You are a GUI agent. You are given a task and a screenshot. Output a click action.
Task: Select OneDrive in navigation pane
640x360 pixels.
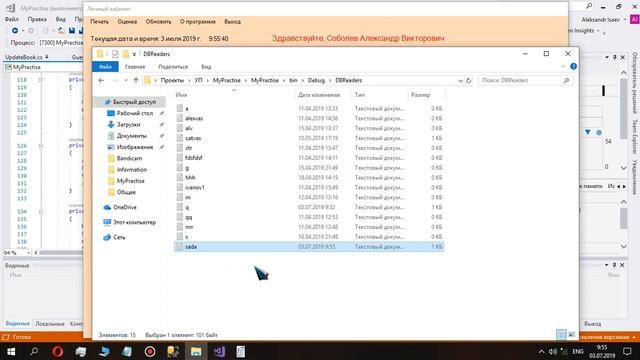point(124,207)
